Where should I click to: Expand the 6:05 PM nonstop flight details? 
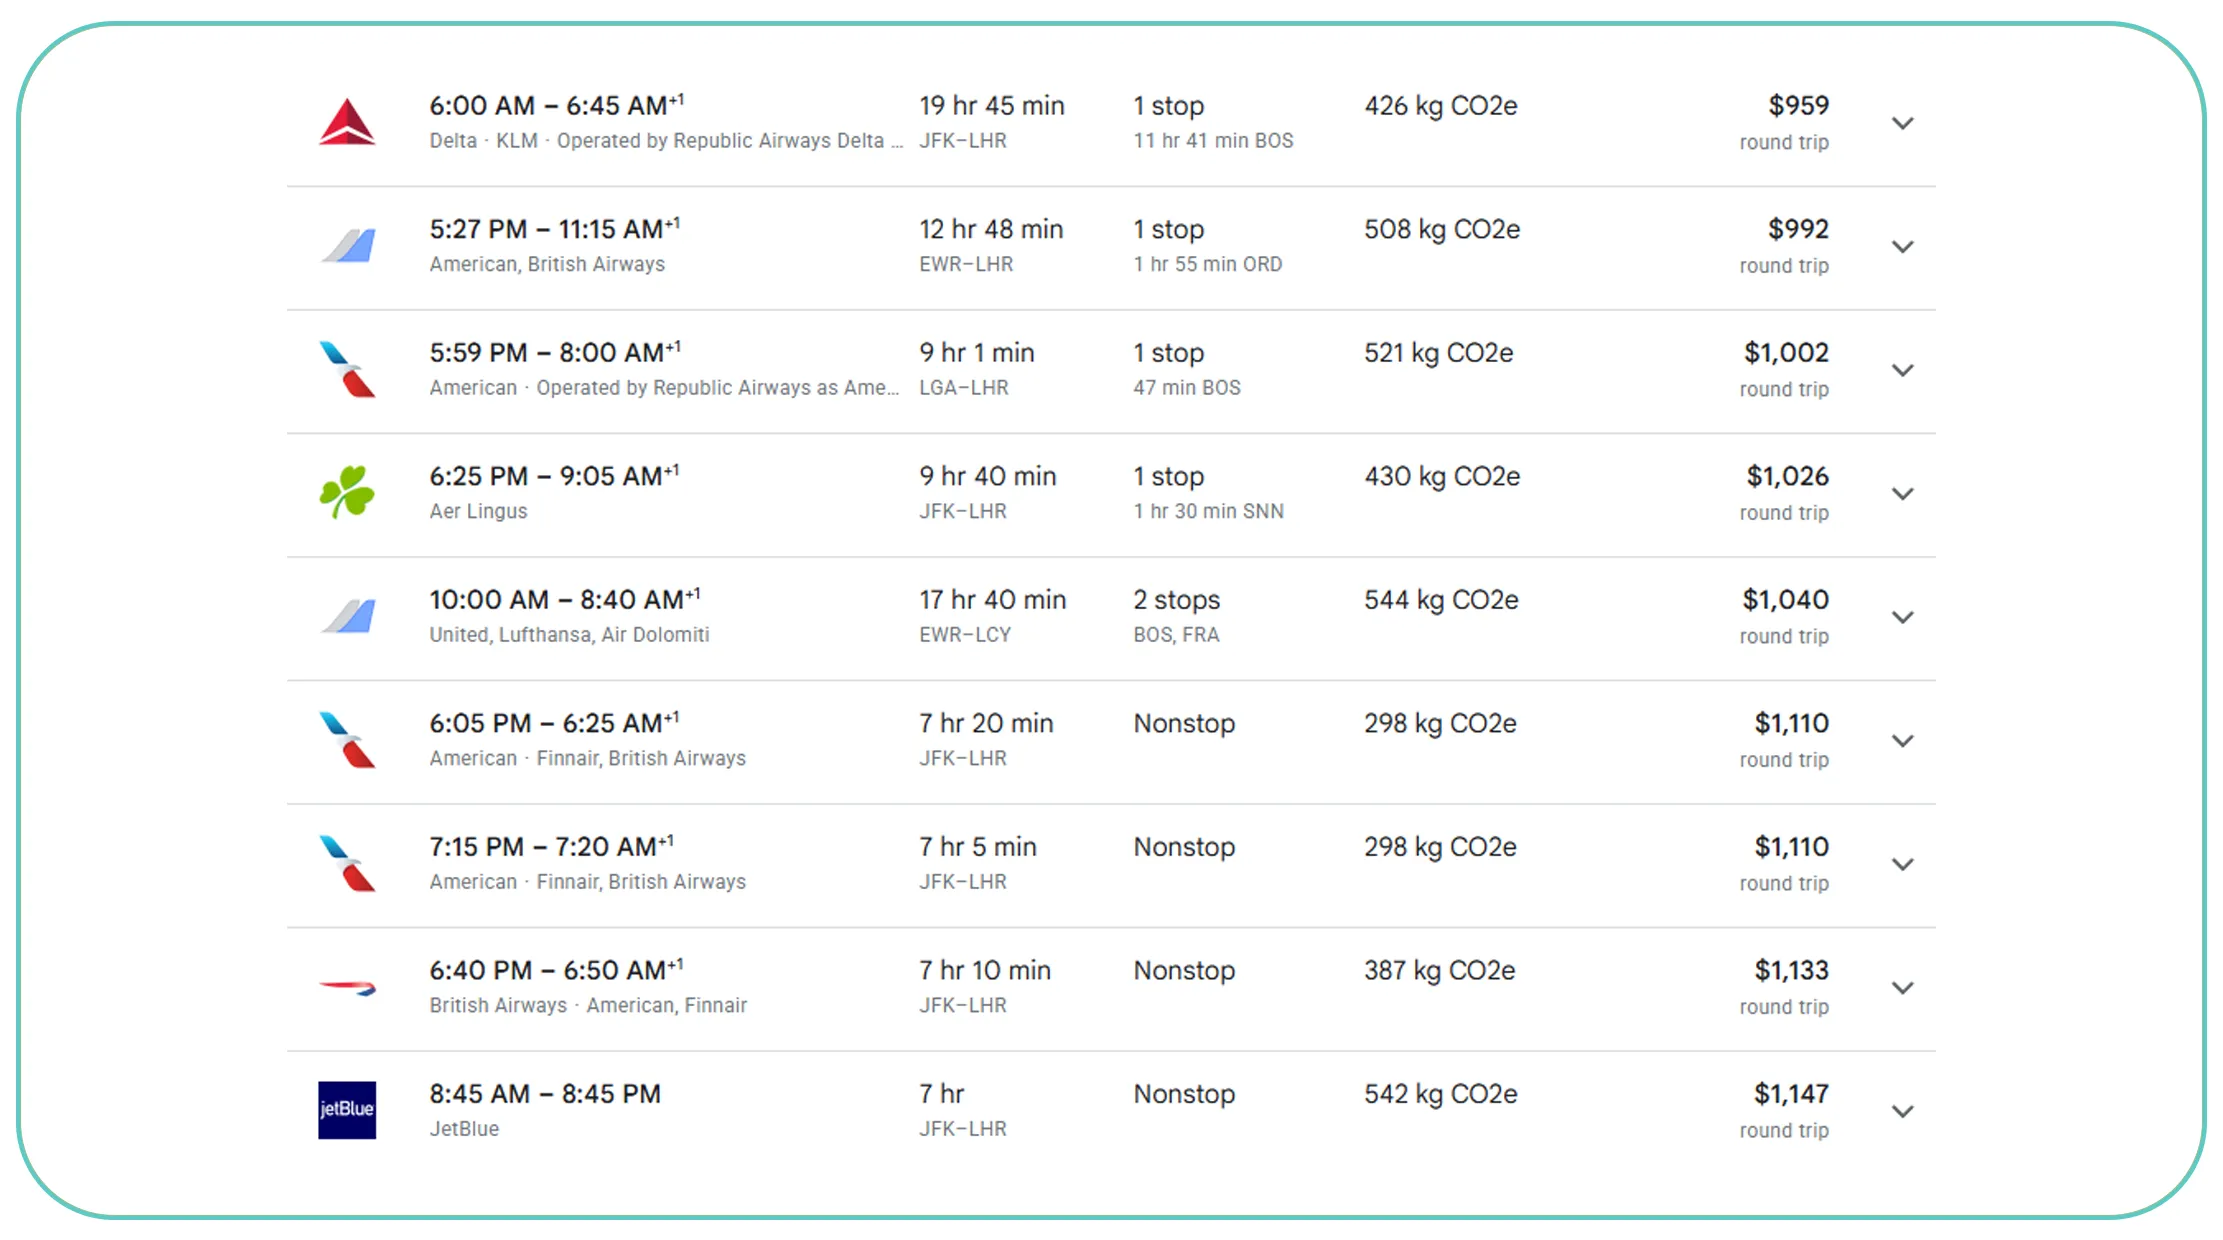[1903, 741]
